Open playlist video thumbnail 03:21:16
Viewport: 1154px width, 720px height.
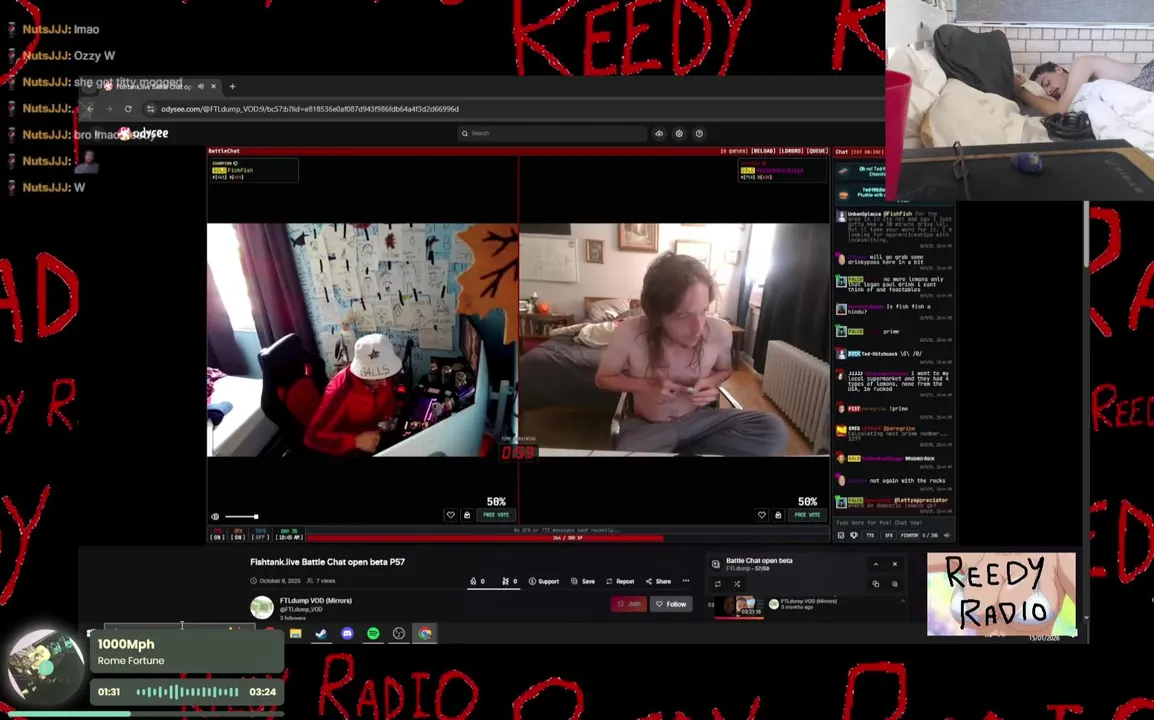pyautogui.click(x=740, y=607)
